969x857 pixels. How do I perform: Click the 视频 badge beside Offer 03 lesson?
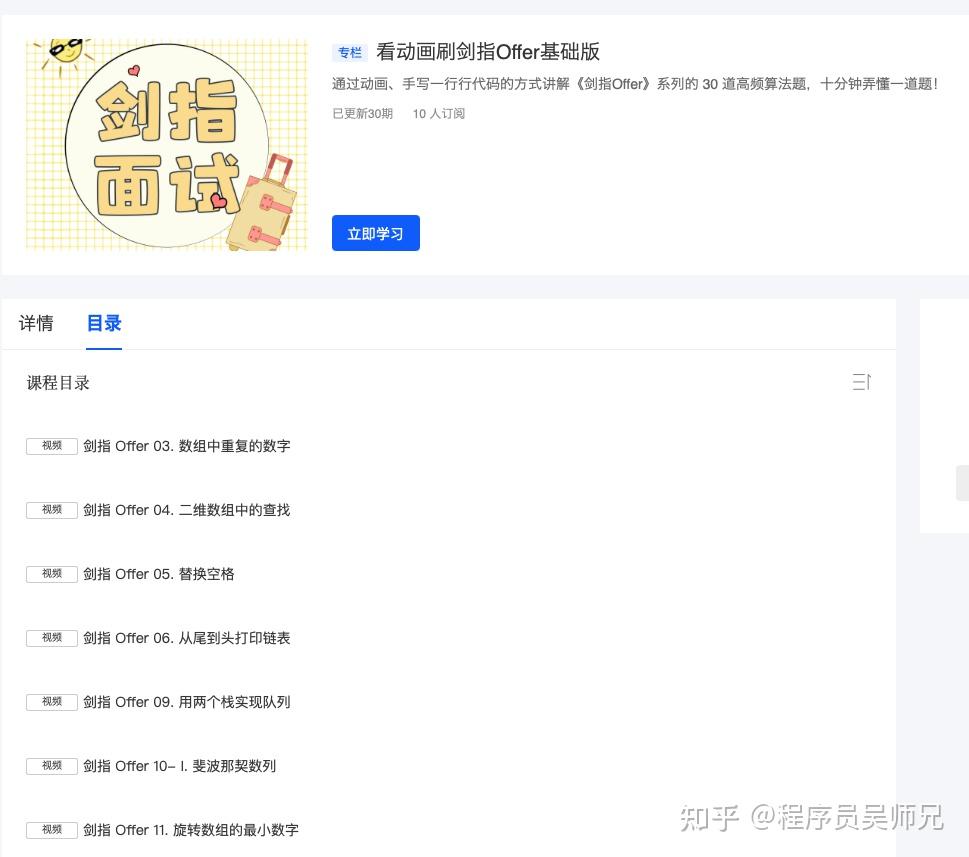click(51, 446)
